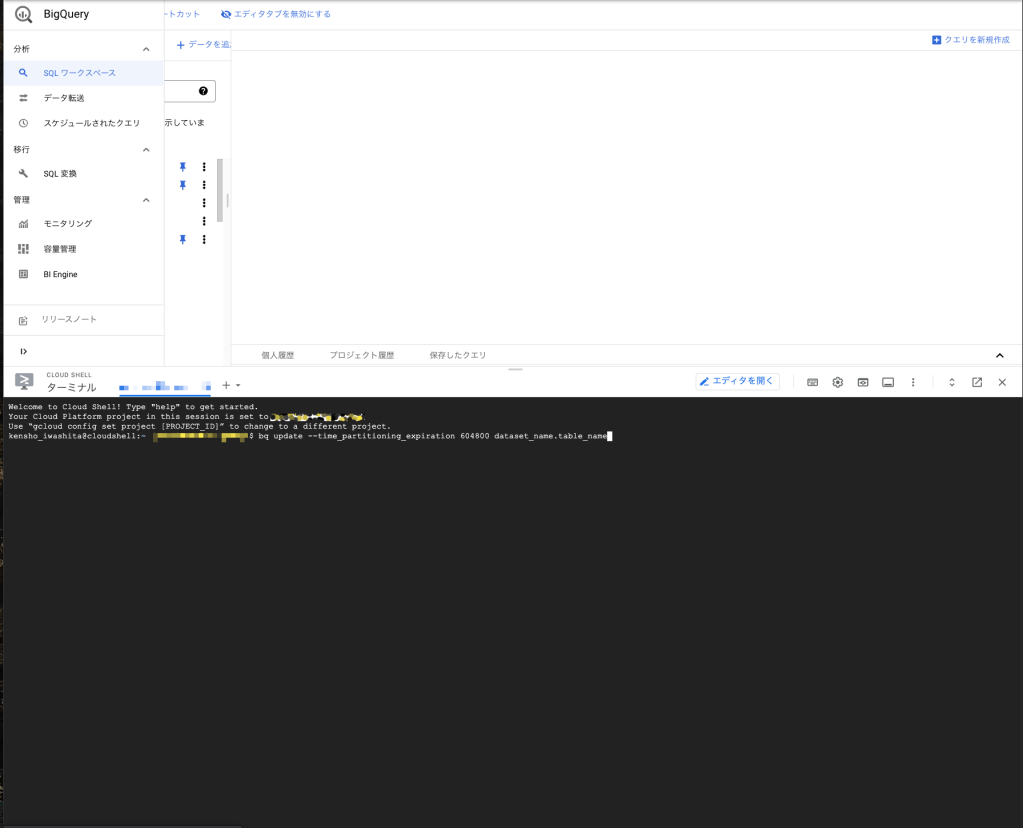Screen dimensions: 1023x828
Task: Switch to プロジェクト履歴 tab
Action: [x=361, y=355]
